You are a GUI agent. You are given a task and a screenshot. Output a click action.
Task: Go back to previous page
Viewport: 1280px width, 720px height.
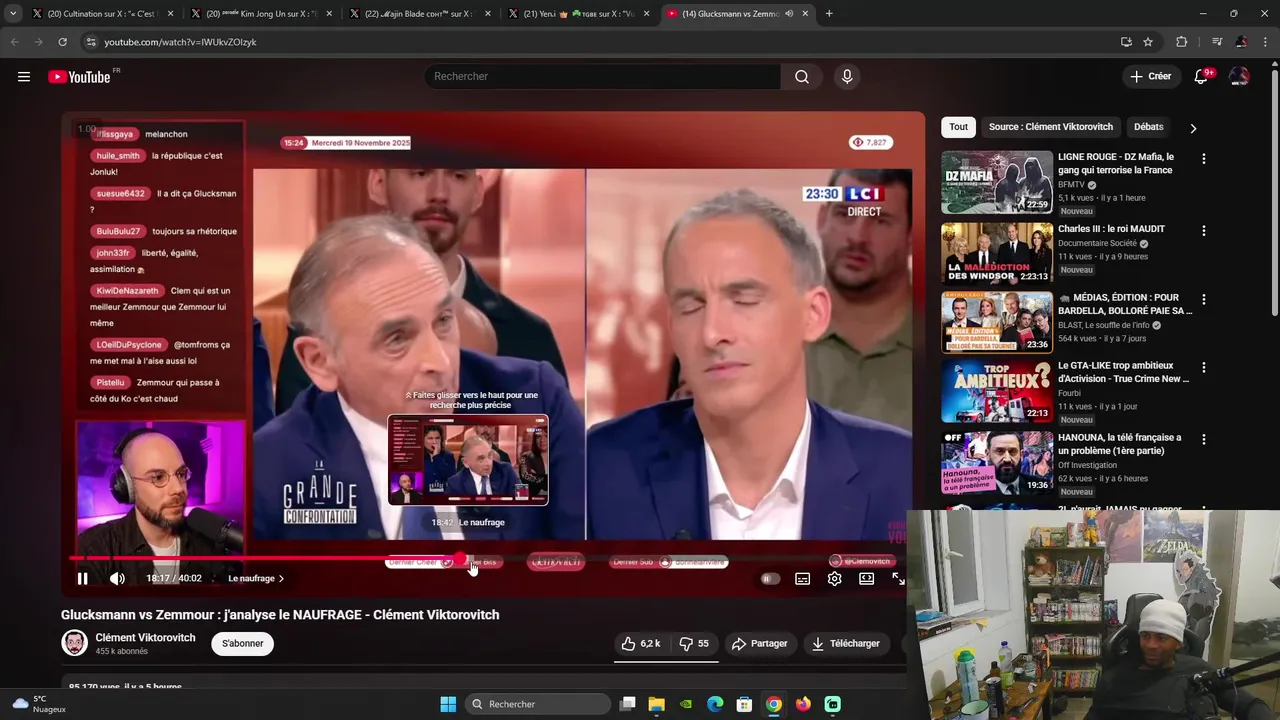[x=14, y=42]
